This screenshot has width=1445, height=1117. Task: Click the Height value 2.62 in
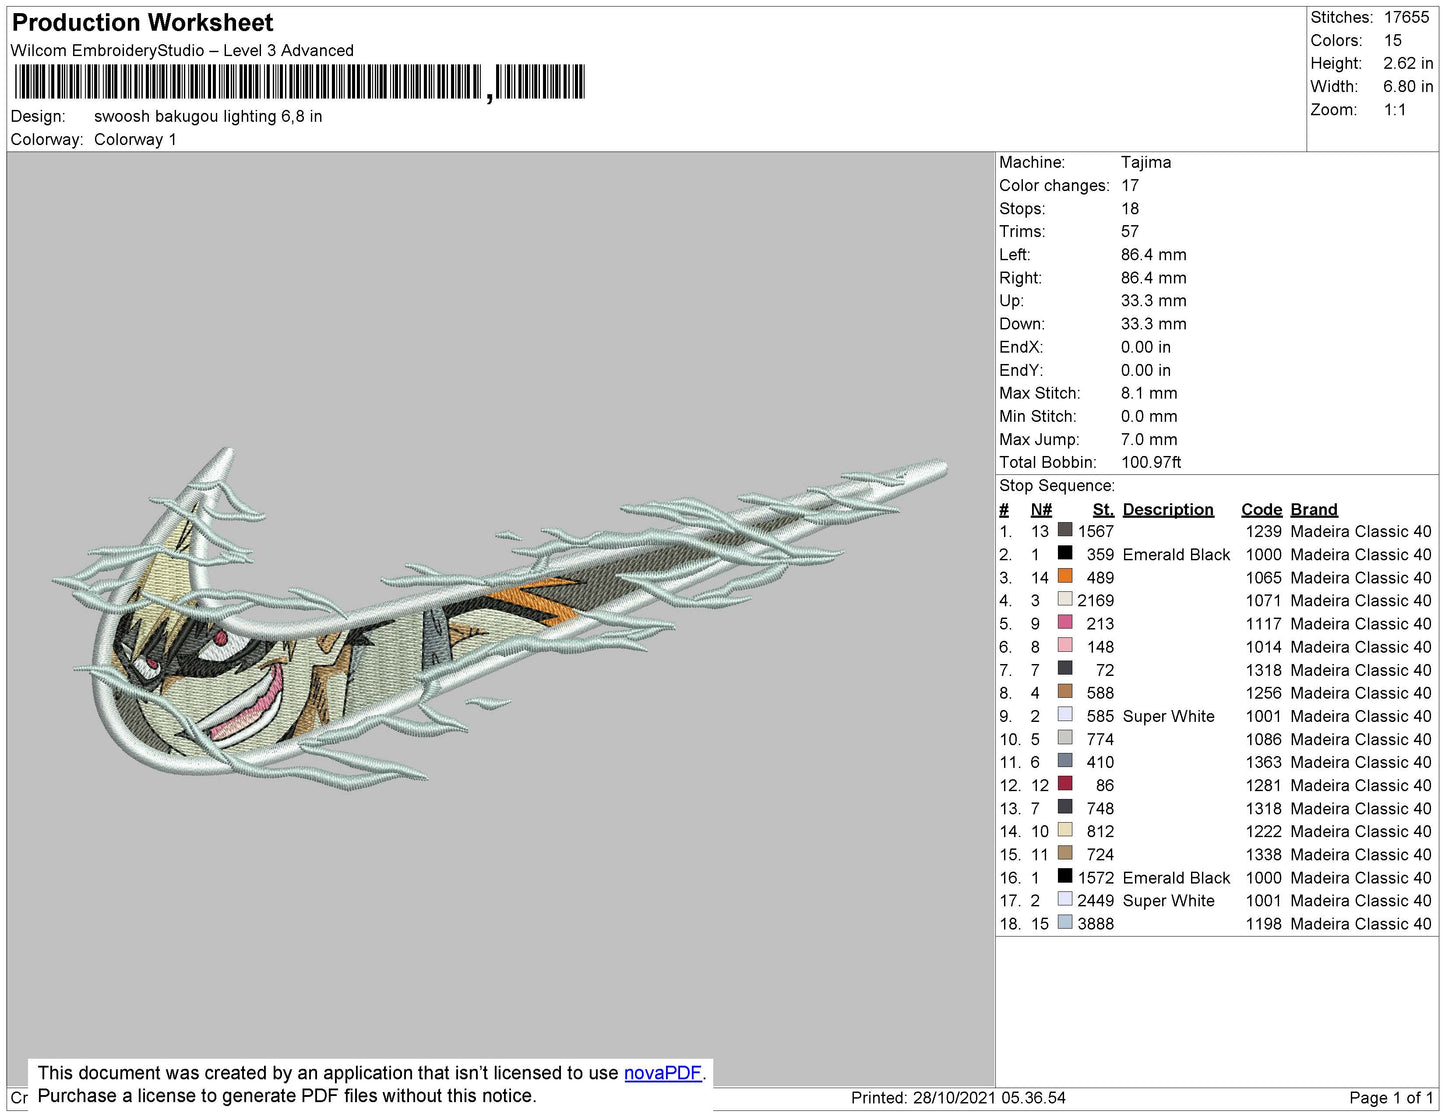click(1408, 63)
